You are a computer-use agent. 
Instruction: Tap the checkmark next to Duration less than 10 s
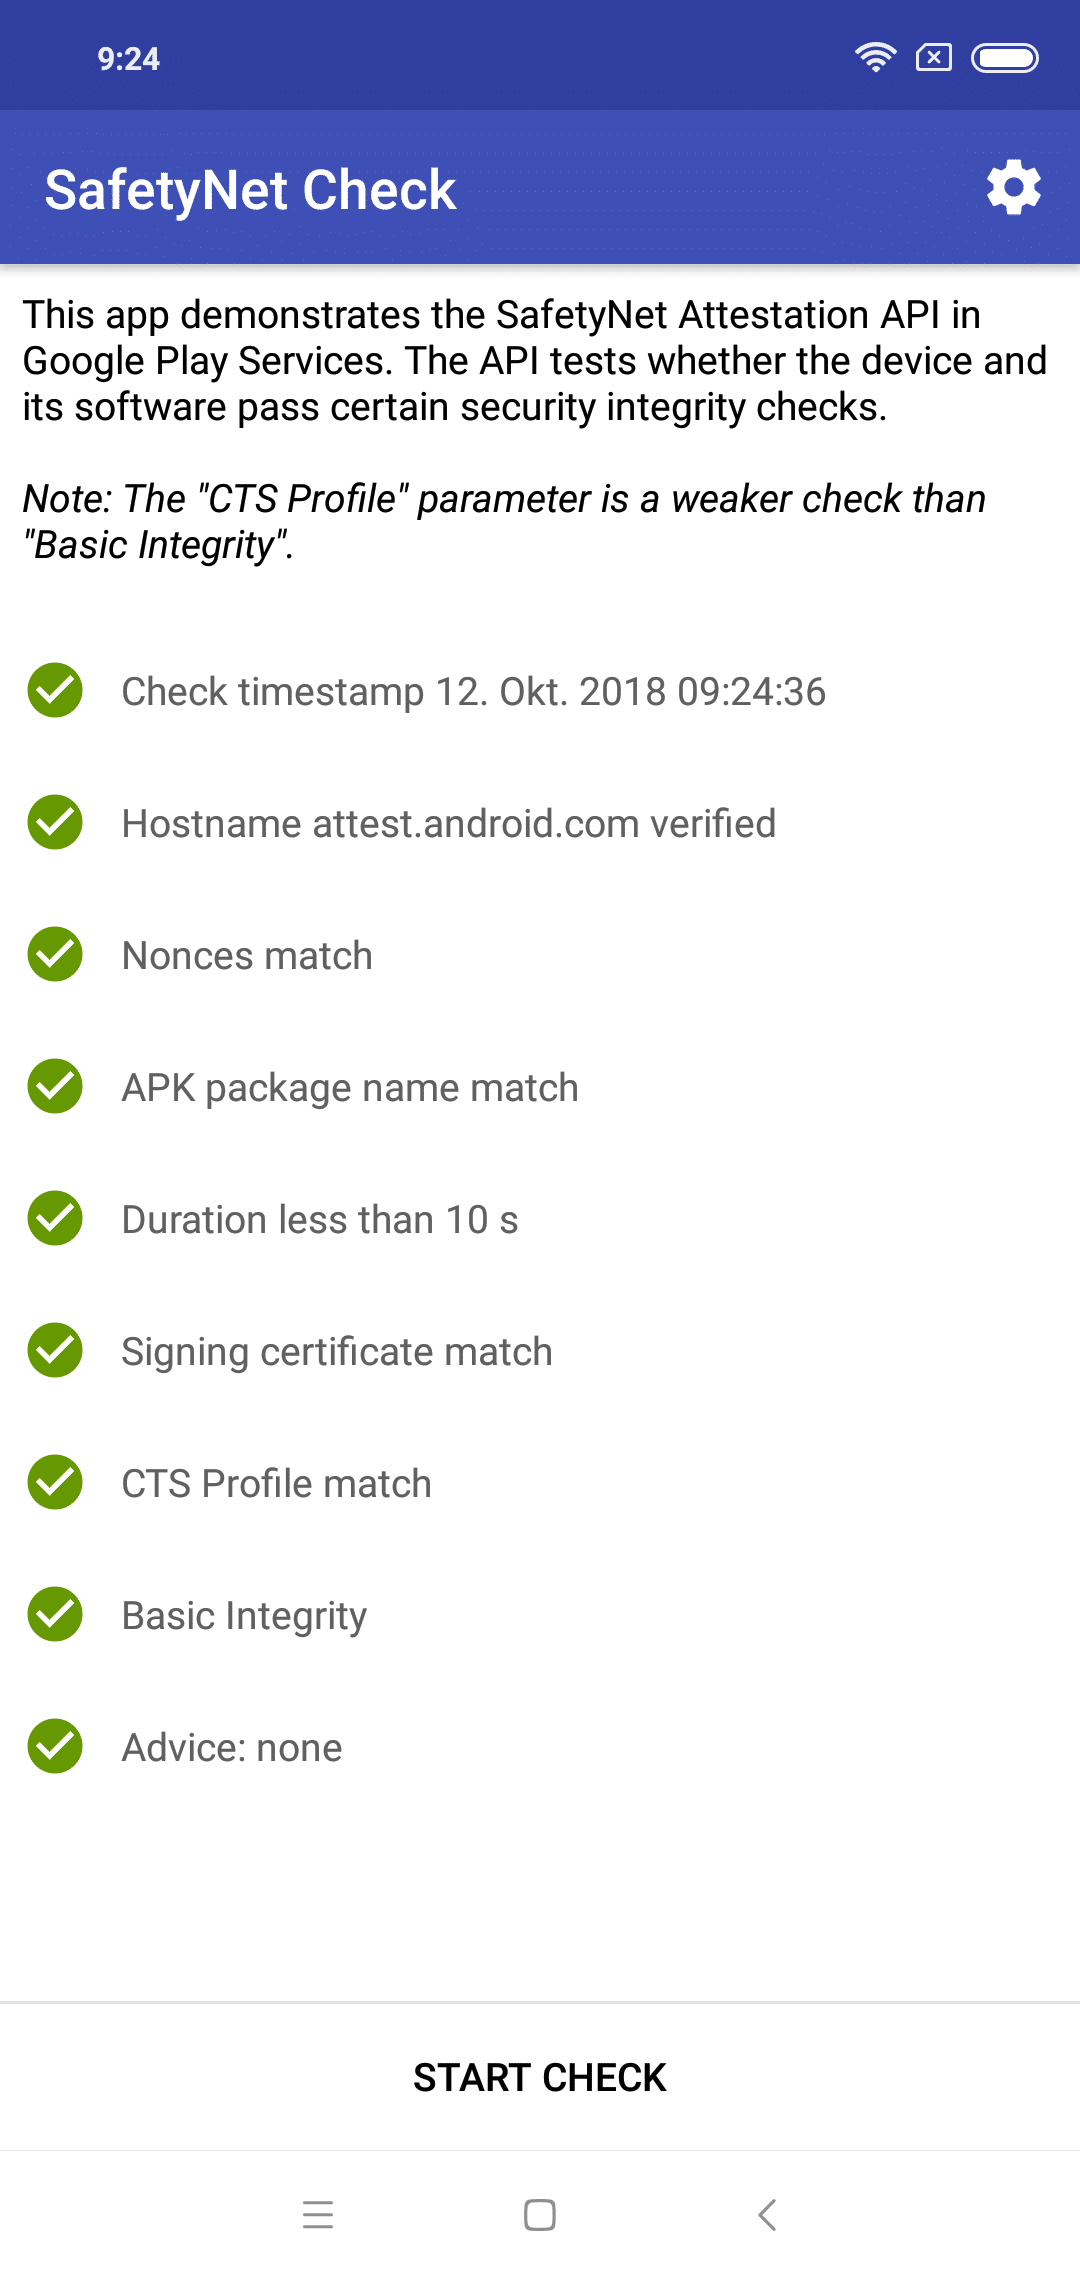point(55,1218)
